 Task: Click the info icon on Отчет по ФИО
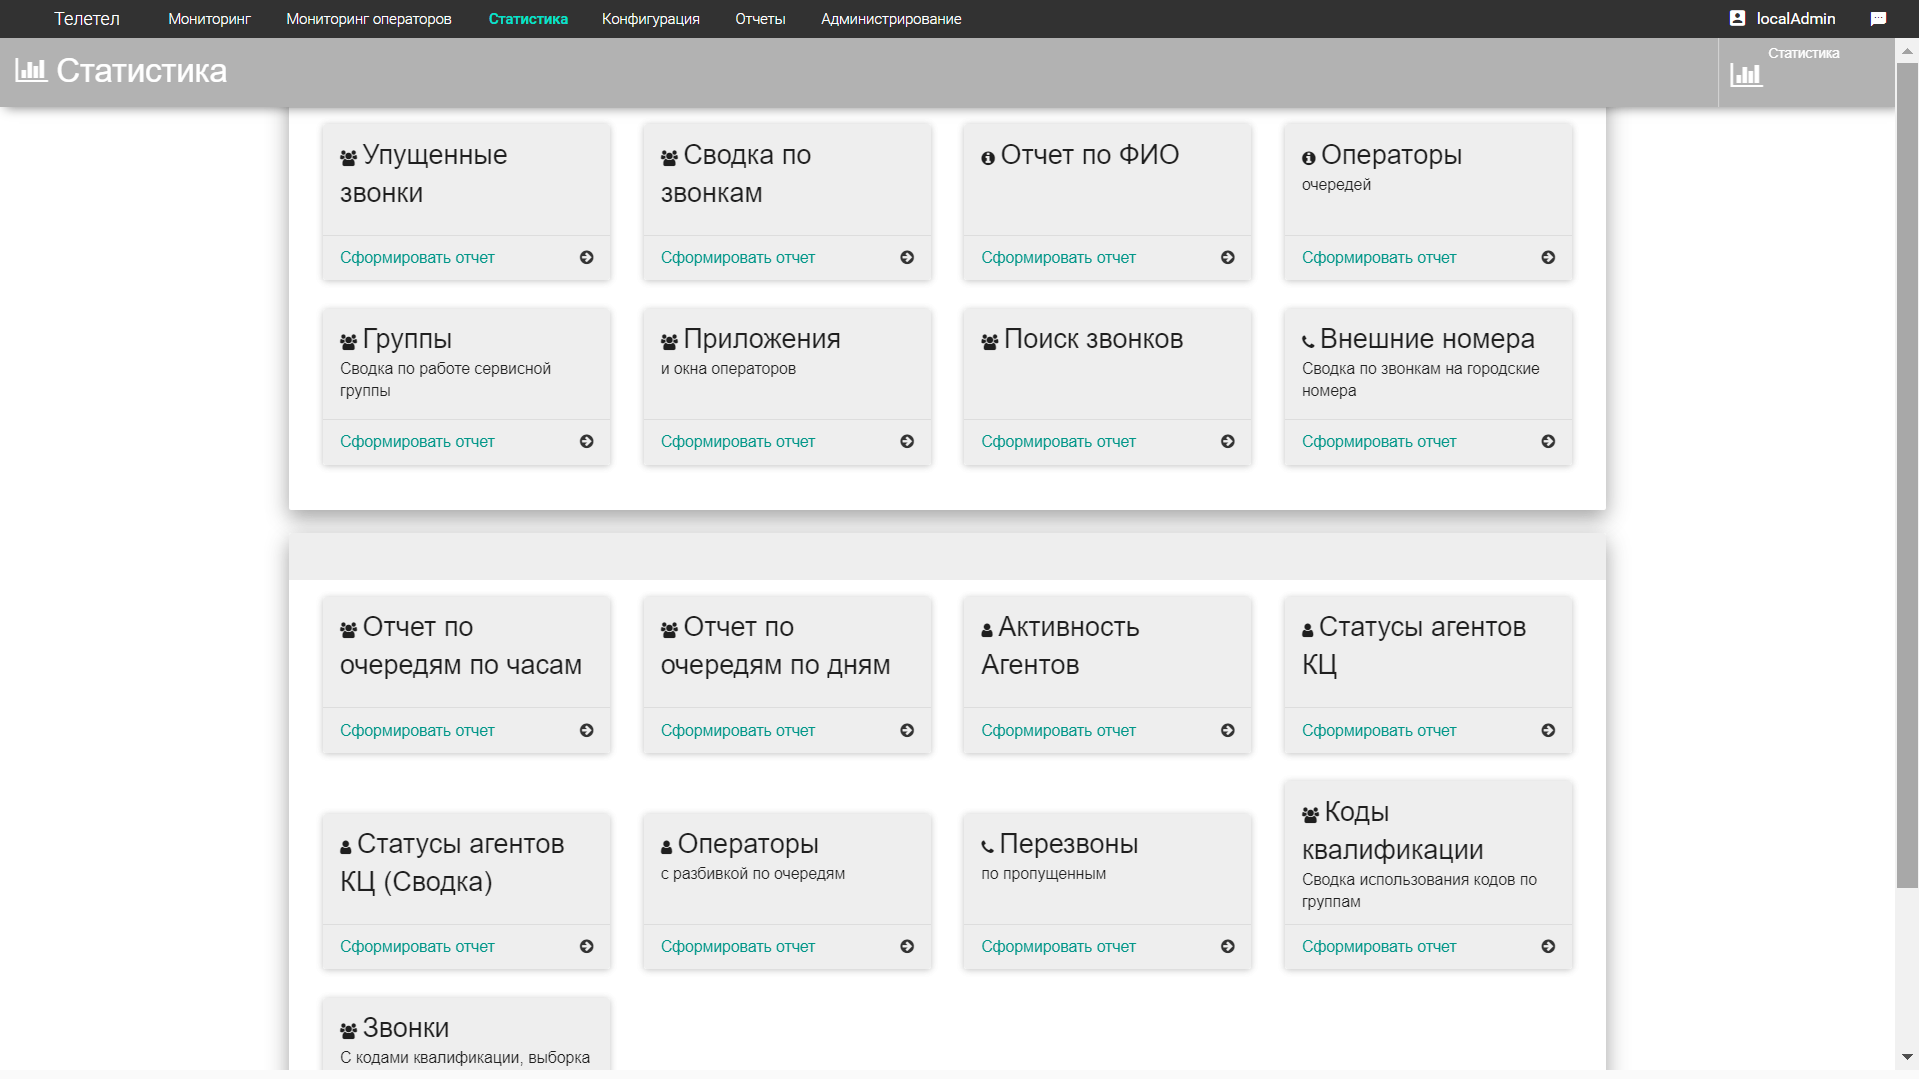[988, 158]
